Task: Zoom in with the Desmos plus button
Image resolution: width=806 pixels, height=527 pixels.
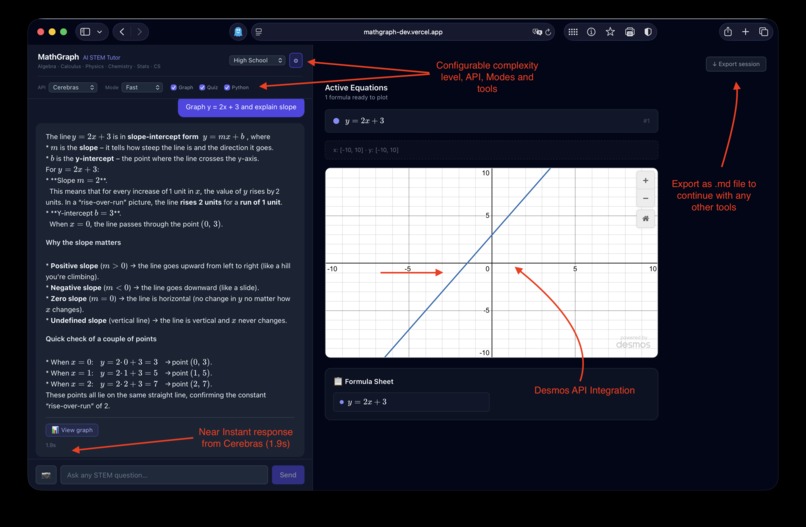Action: (x=646, y=180)
